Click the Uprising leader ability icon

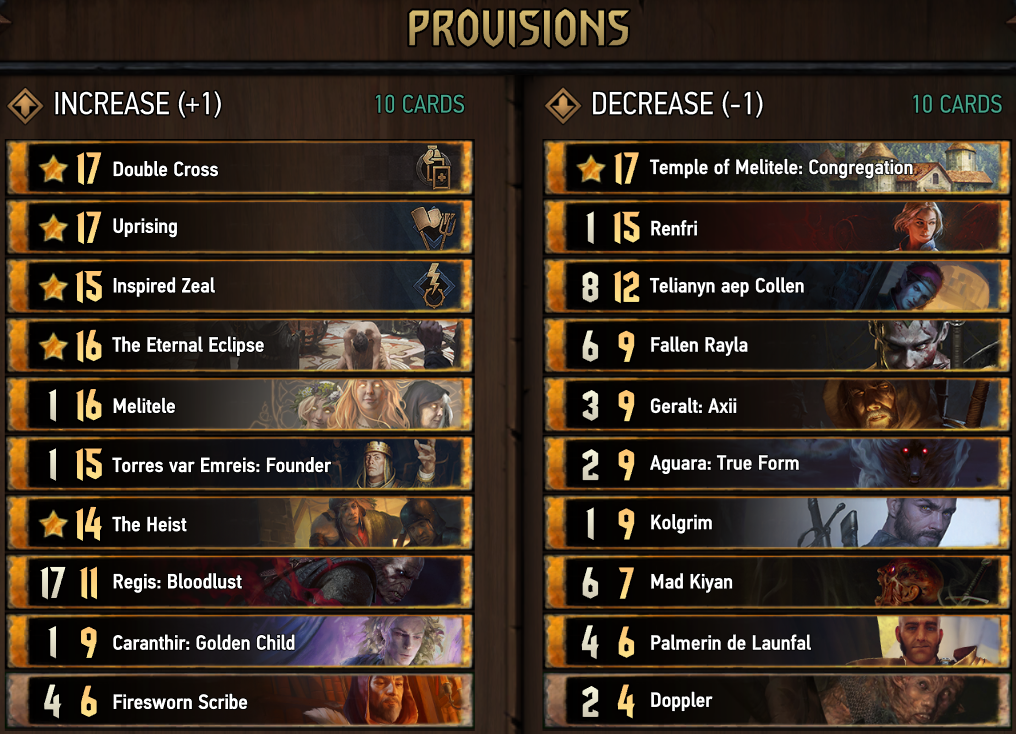(x=433, y=227)
